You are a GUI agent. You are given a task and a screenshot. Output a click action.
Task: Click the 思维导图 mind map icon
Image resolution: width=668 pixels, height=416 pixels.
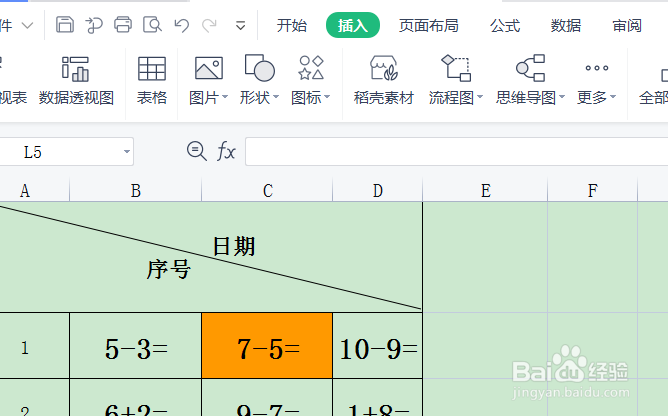coord(530,68)
